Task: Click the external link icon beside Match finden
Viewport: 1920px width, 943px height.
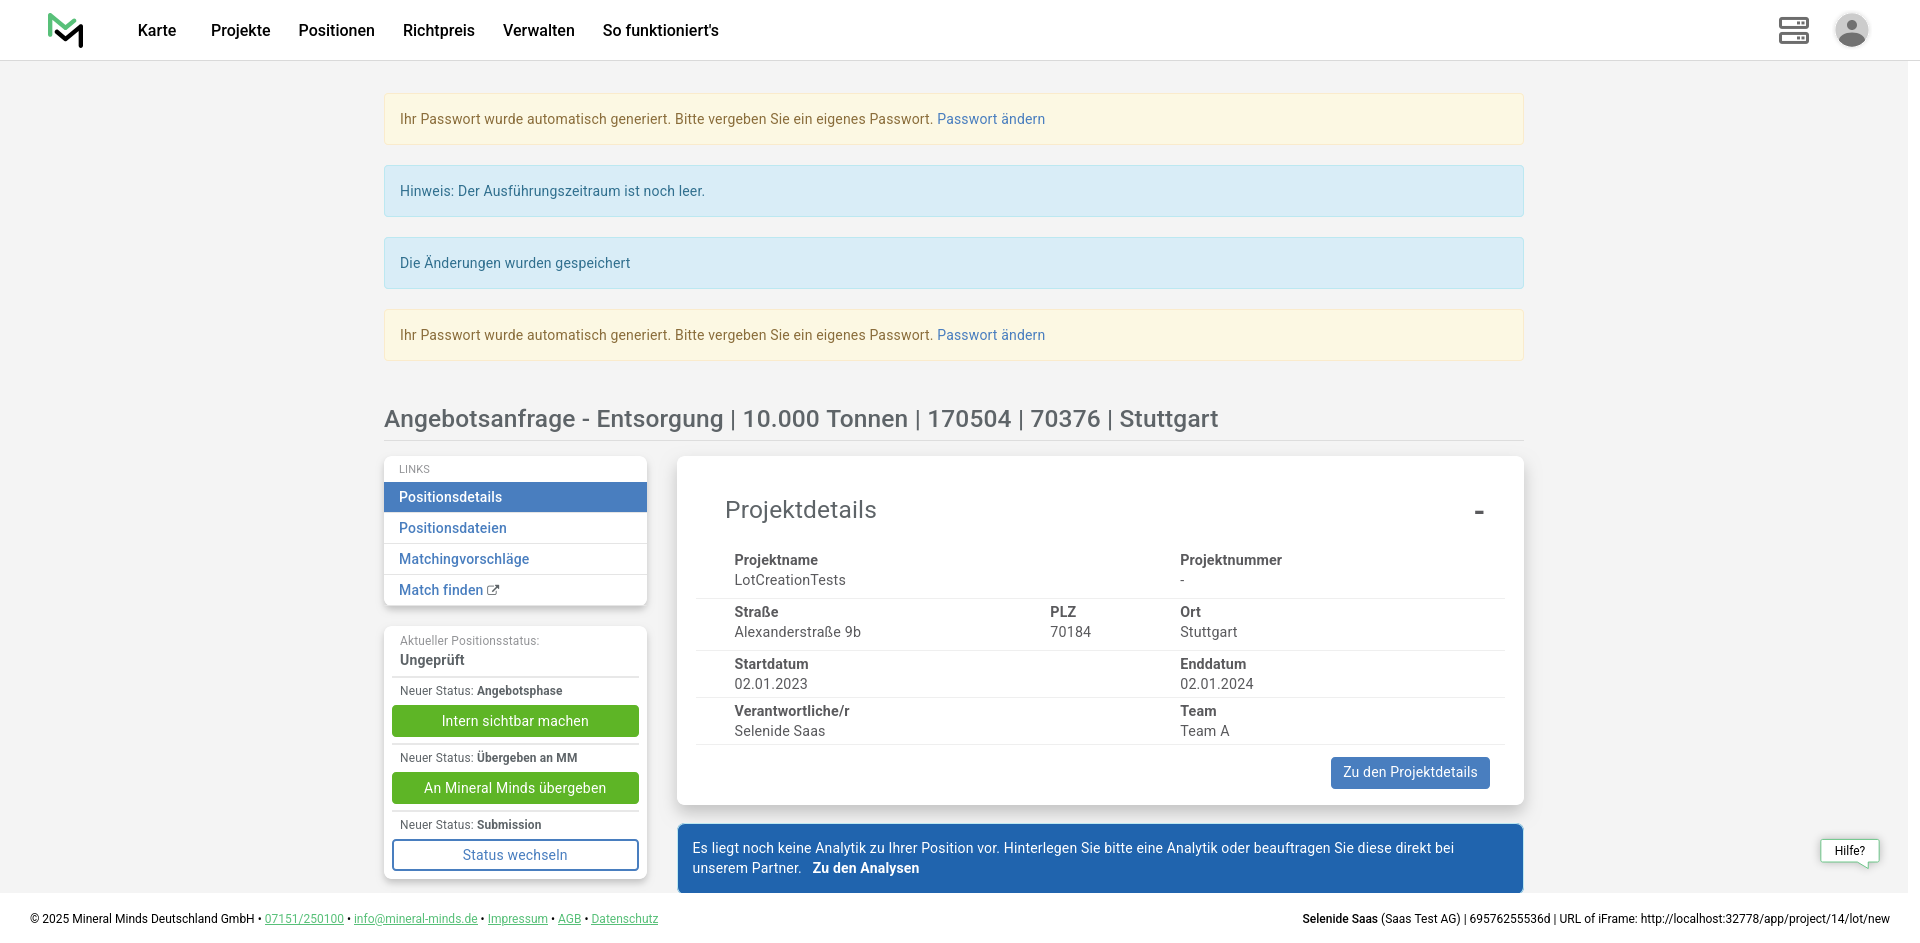Action: [493, 591]
